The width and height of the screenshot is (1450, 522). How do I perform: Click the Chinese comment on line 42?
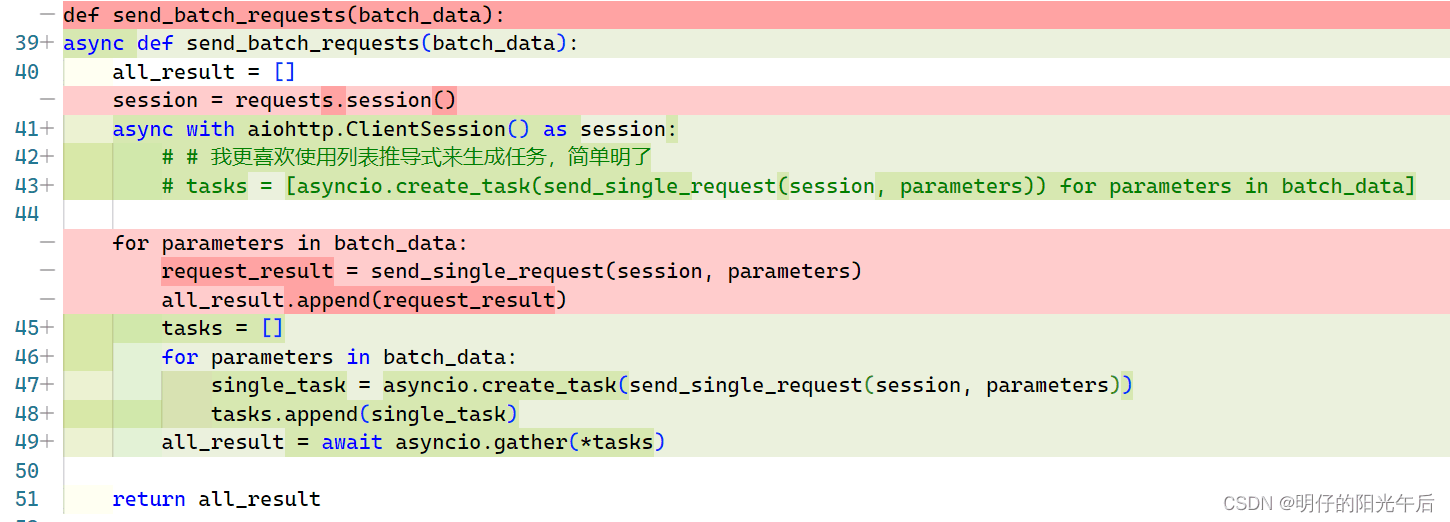click(x=406, y=157)
